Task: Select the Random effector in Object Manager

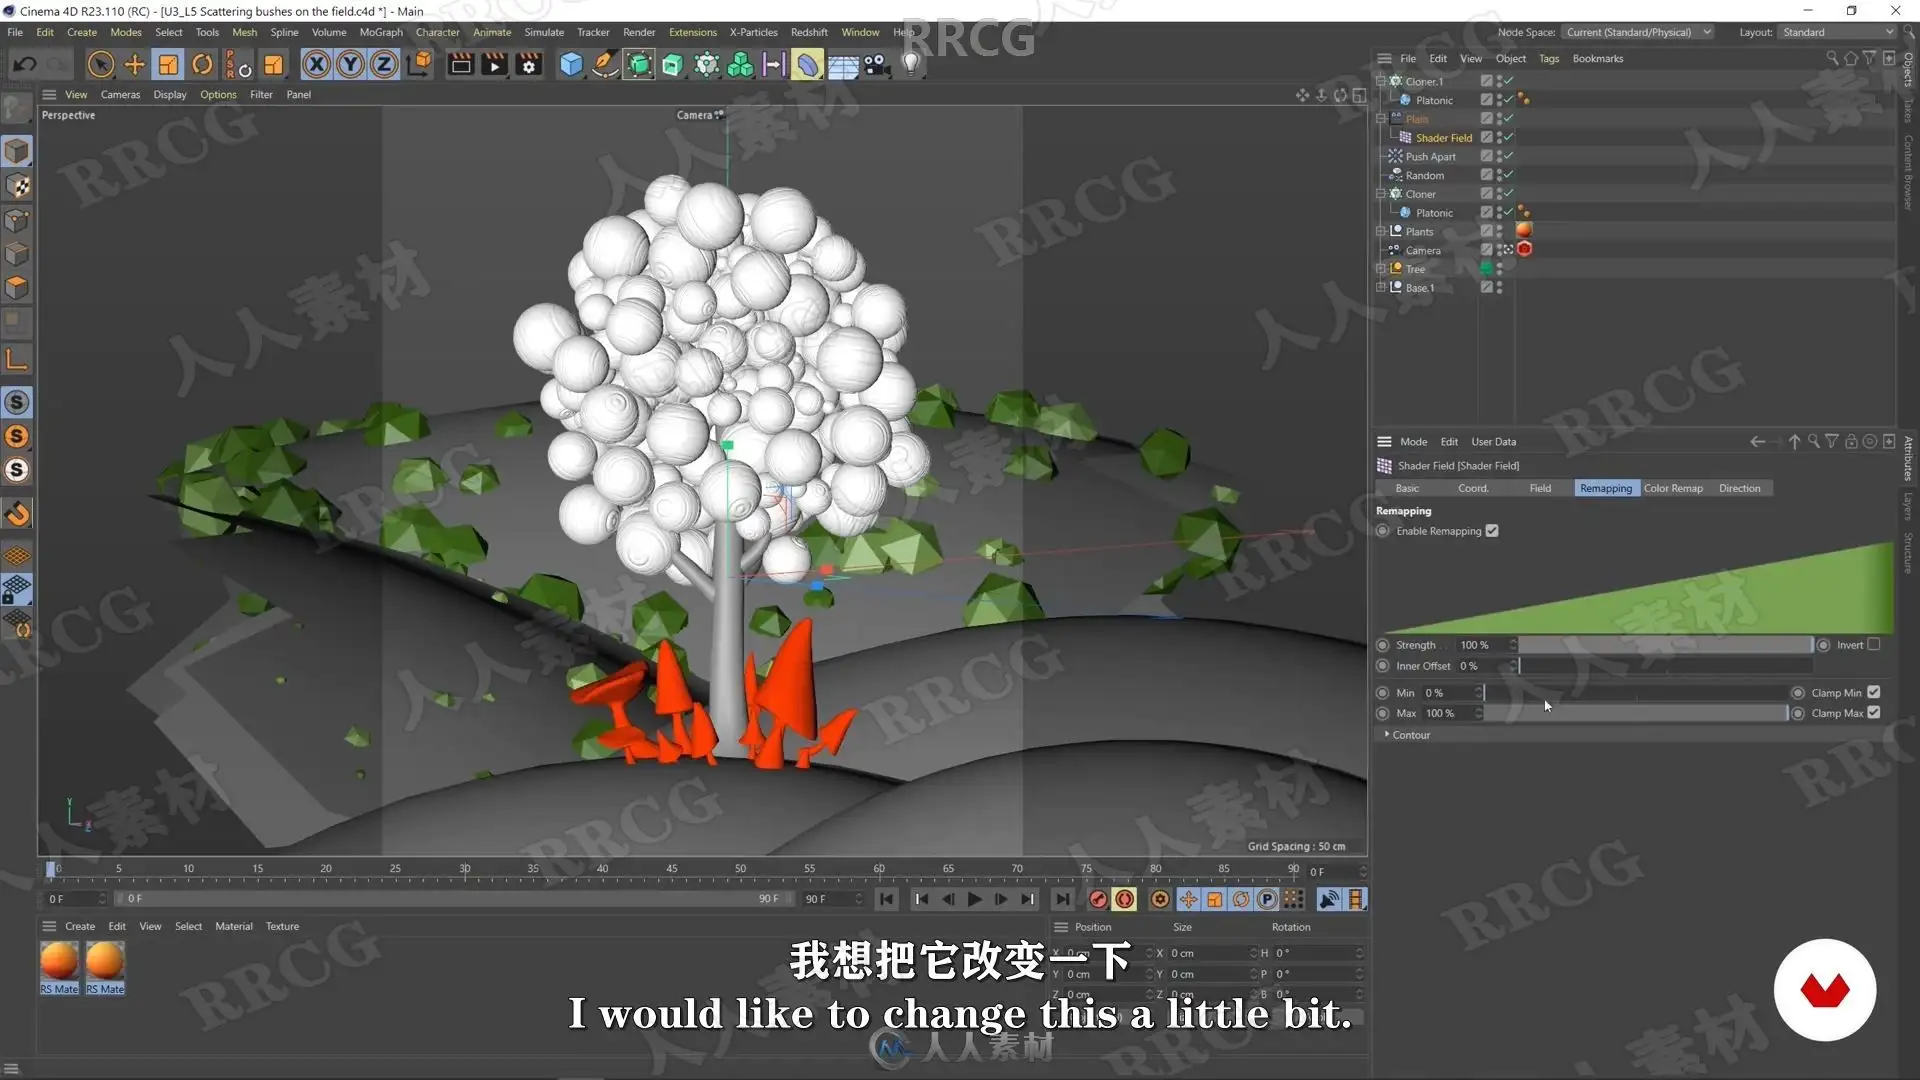Action: [1424, 175]
